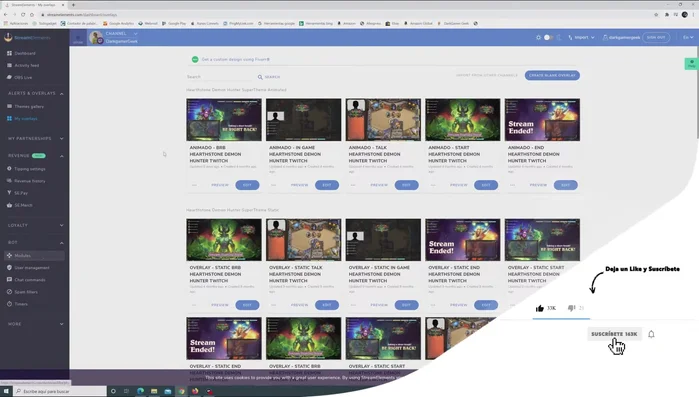The height and width of the screenshot is (397, 699).
Task: Click the Windows taskbar search box
Action: click(x=59, y=391)
